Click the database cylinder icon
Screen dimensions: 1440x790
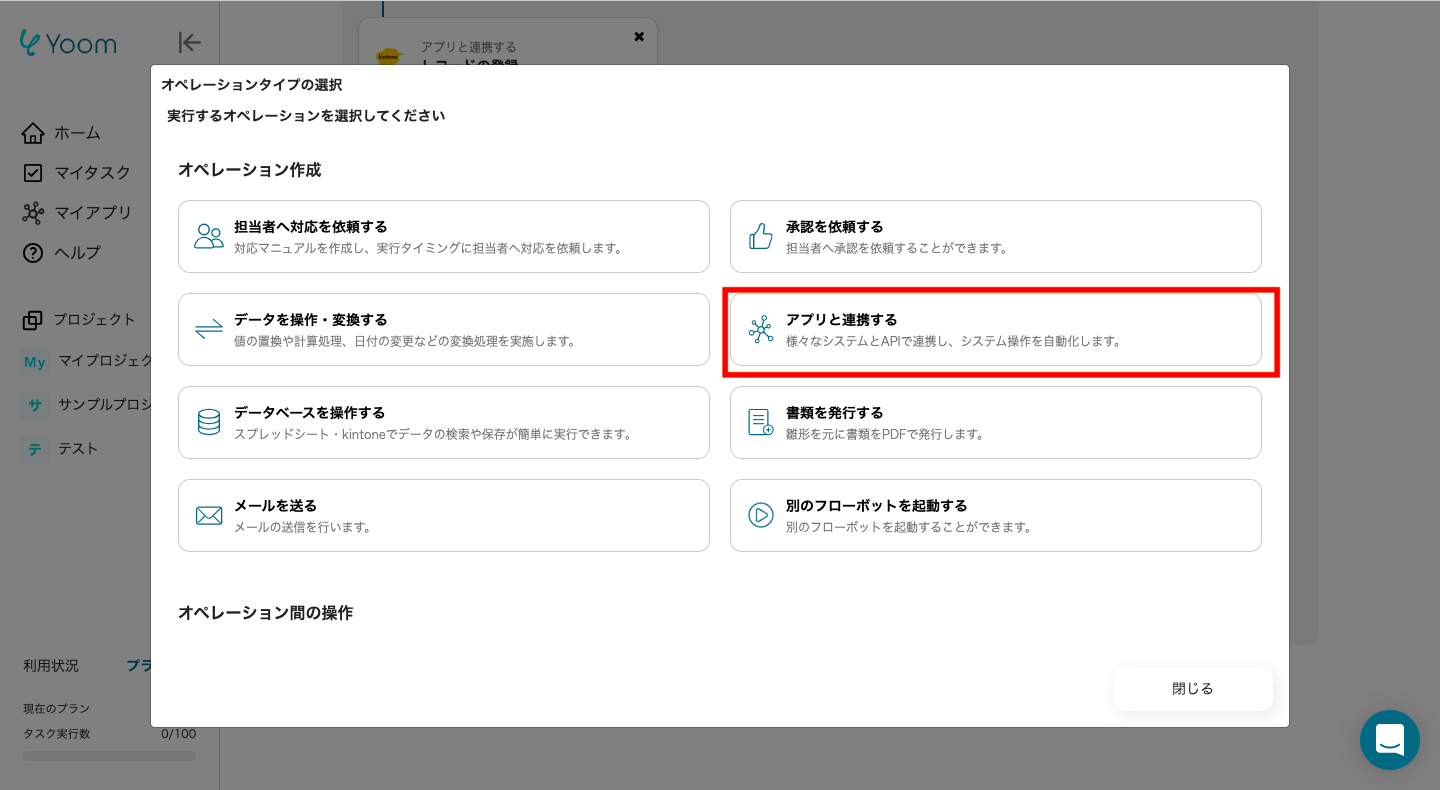pyautogui.click(x=209, y=422)
